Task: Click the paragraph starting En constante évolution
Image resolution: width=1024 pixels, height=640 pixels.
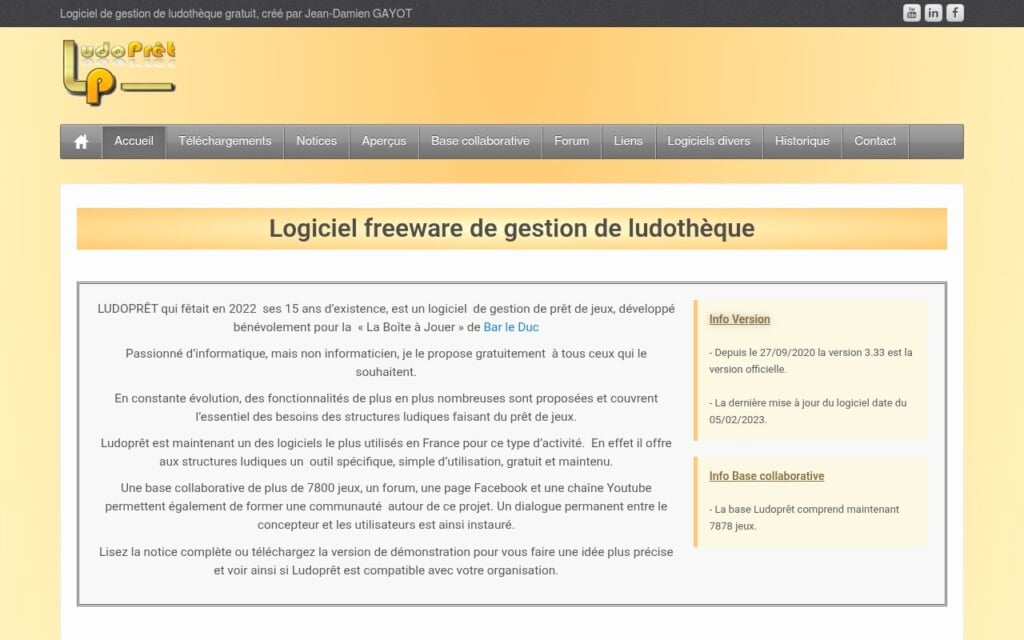Action: 386,408
